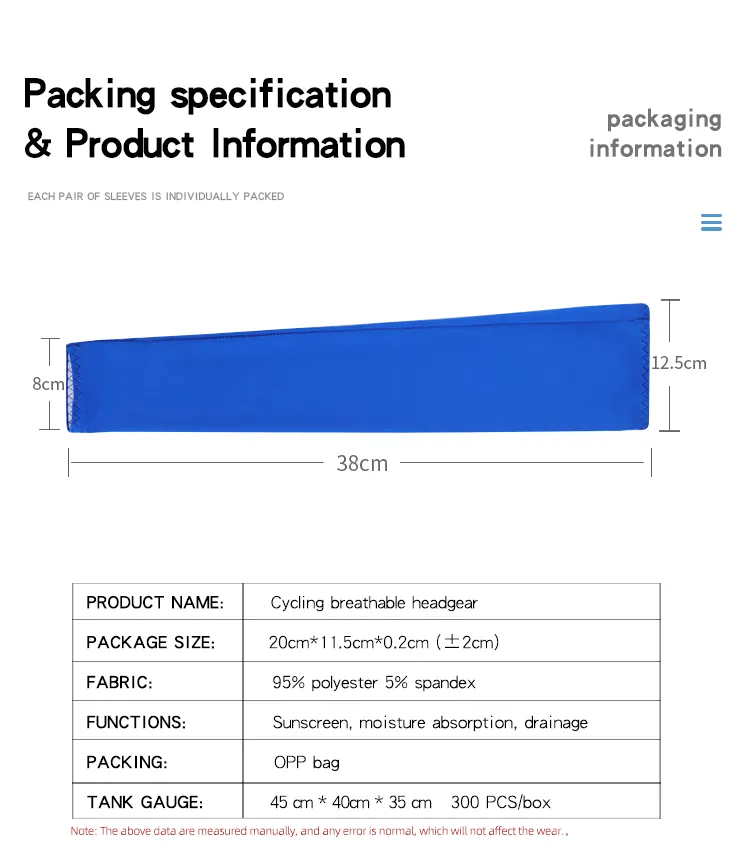Click the "Packing specification" heading line
The height and width of the screenshot is (865, 750).
click(x=207, y=95)
